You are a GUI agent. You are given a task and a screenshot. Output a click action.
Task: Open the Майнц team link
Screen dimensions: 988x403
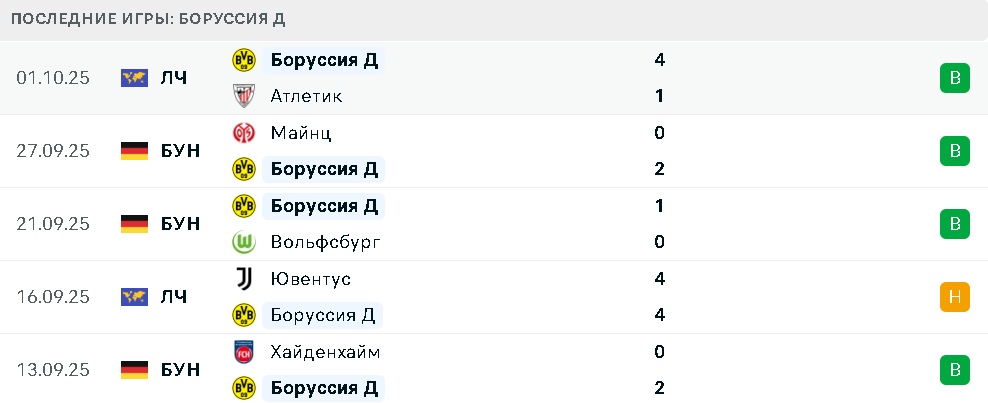click(301, 133)
